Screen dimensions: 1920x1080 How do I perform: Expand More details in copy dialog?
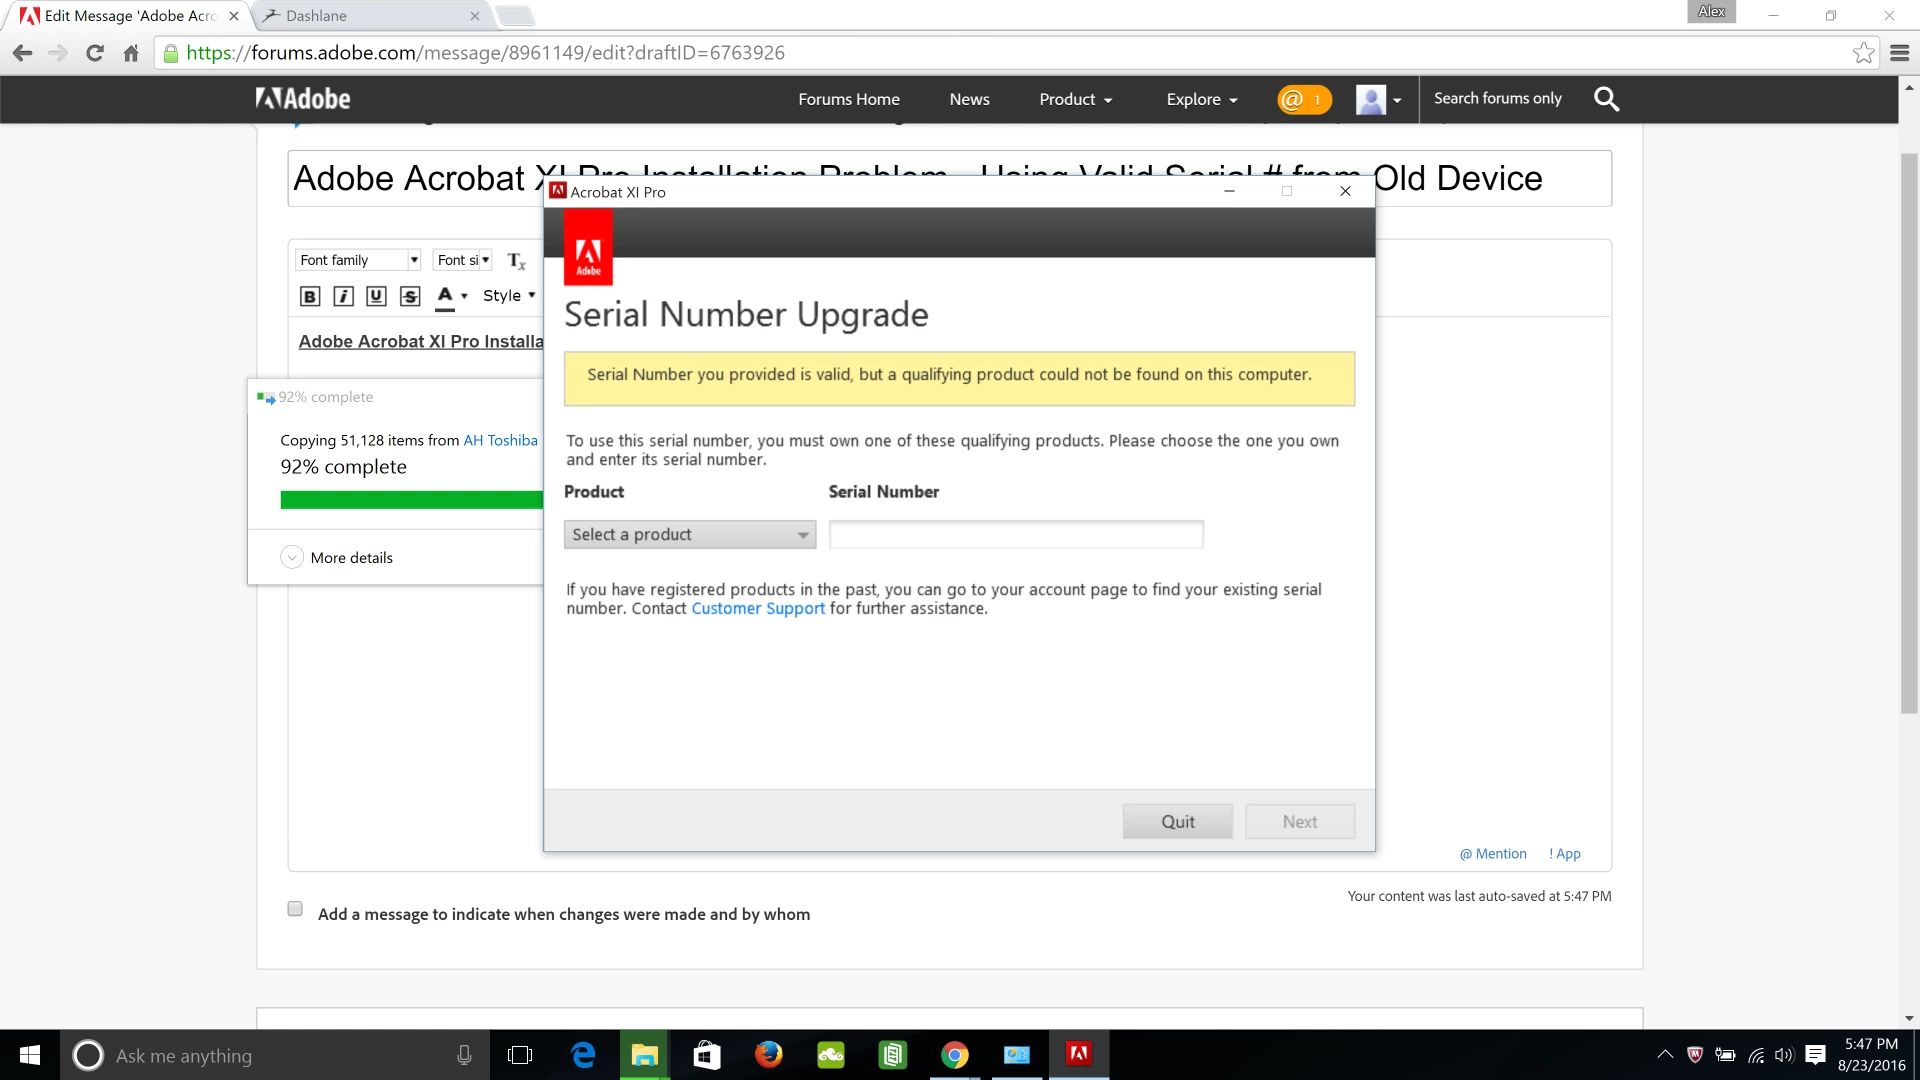tap(292, 558)
